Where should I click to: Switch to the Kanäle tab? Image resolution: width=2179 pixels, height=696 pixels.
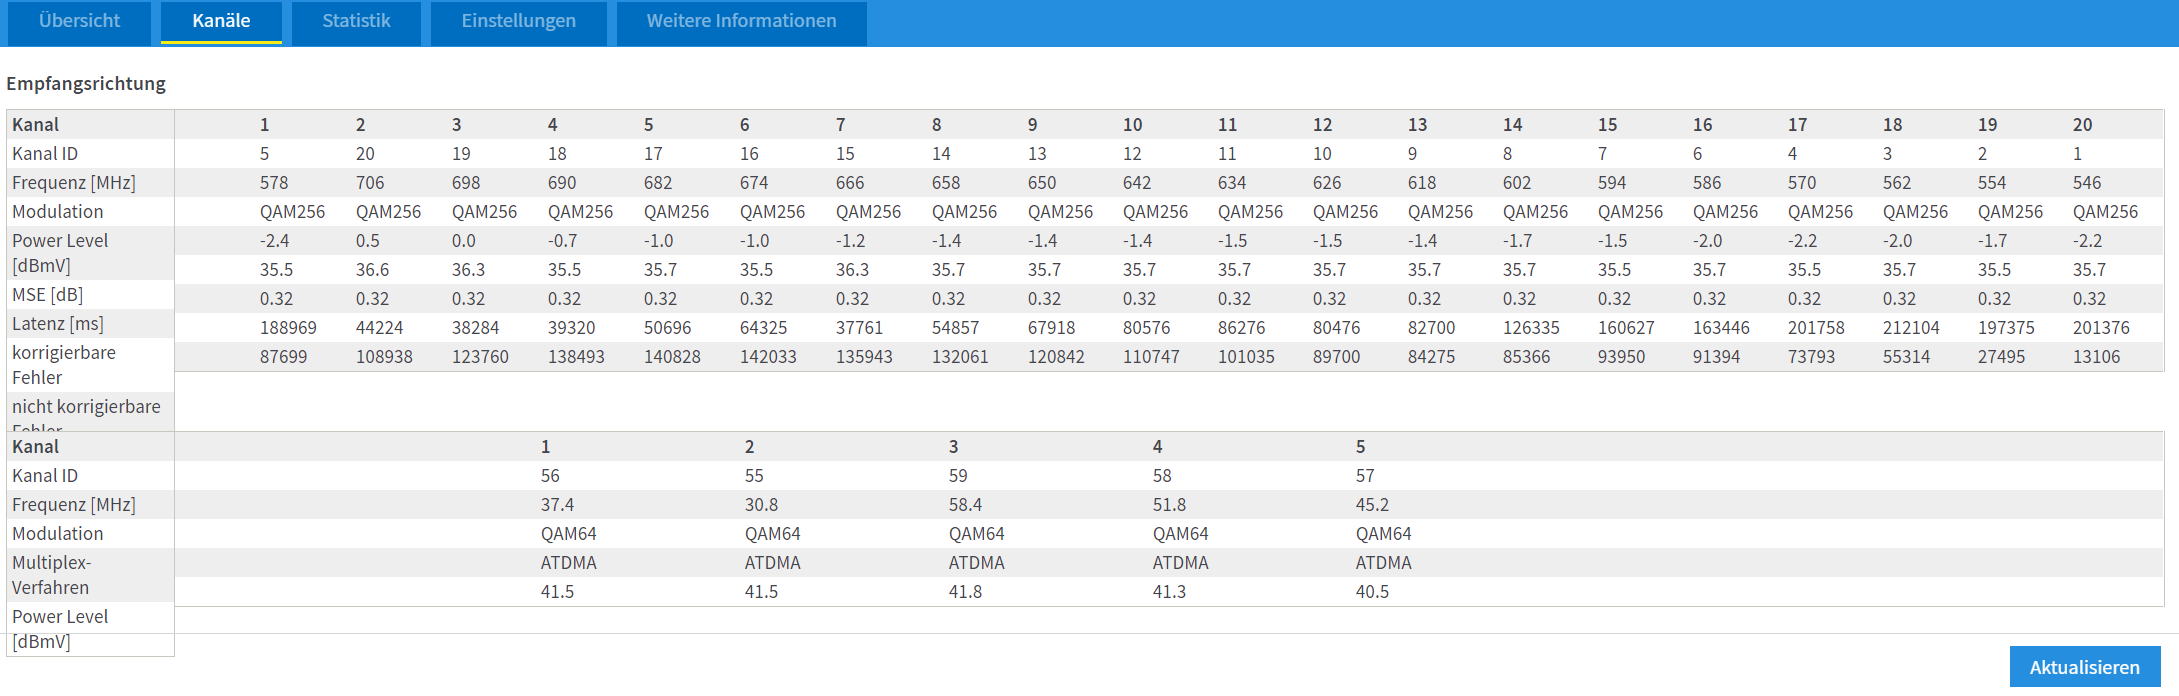221,21
